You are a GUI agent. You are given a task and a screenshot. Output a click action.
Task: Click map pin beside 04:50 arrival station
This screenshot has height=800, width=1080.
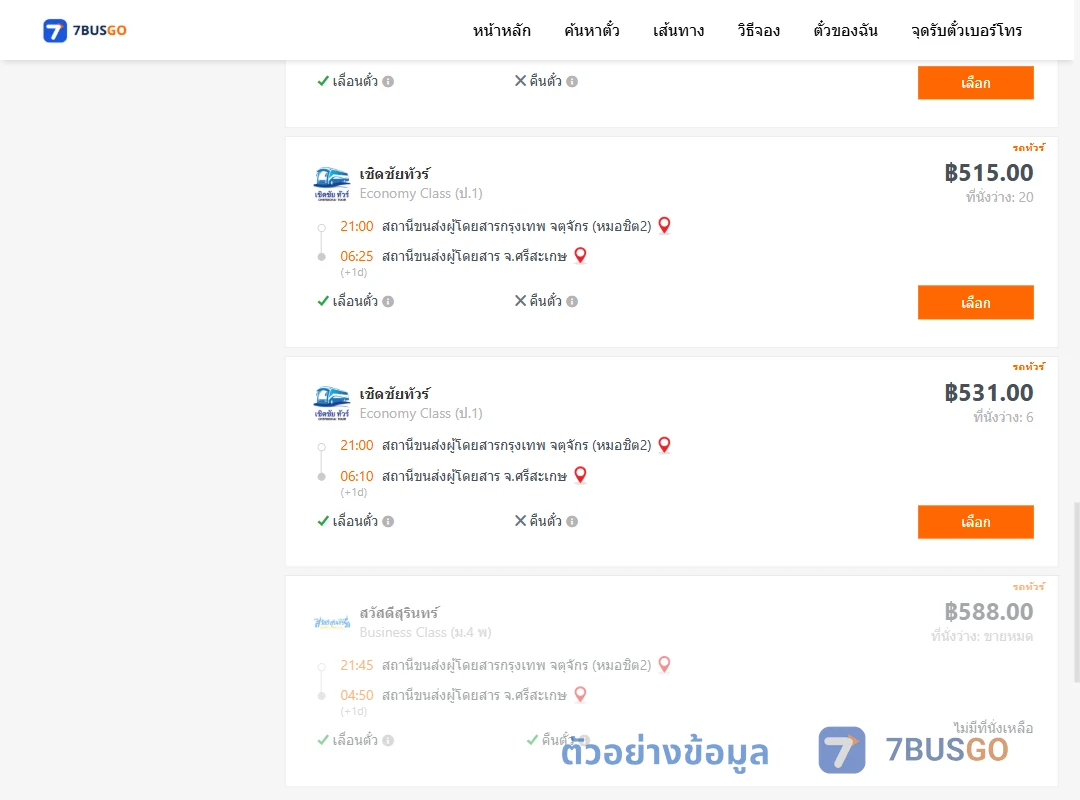(x=580, y=695)
